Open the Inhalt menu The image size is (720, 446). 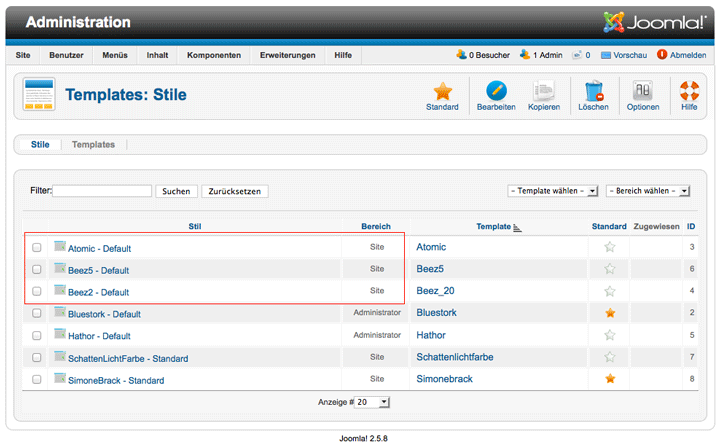[157, 55]
